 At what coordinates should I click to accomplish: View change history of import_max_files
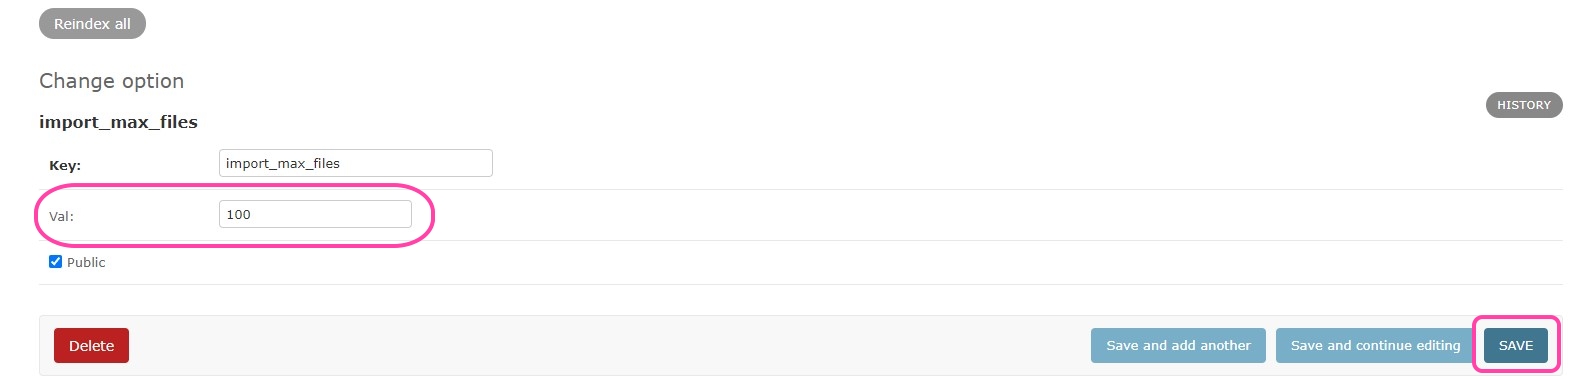(x=1523, y=105)
